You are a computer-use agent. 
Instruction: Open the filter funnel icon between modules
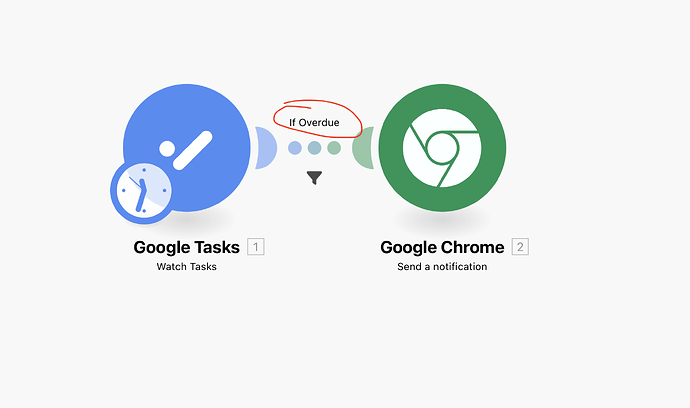tap(314, 177)
